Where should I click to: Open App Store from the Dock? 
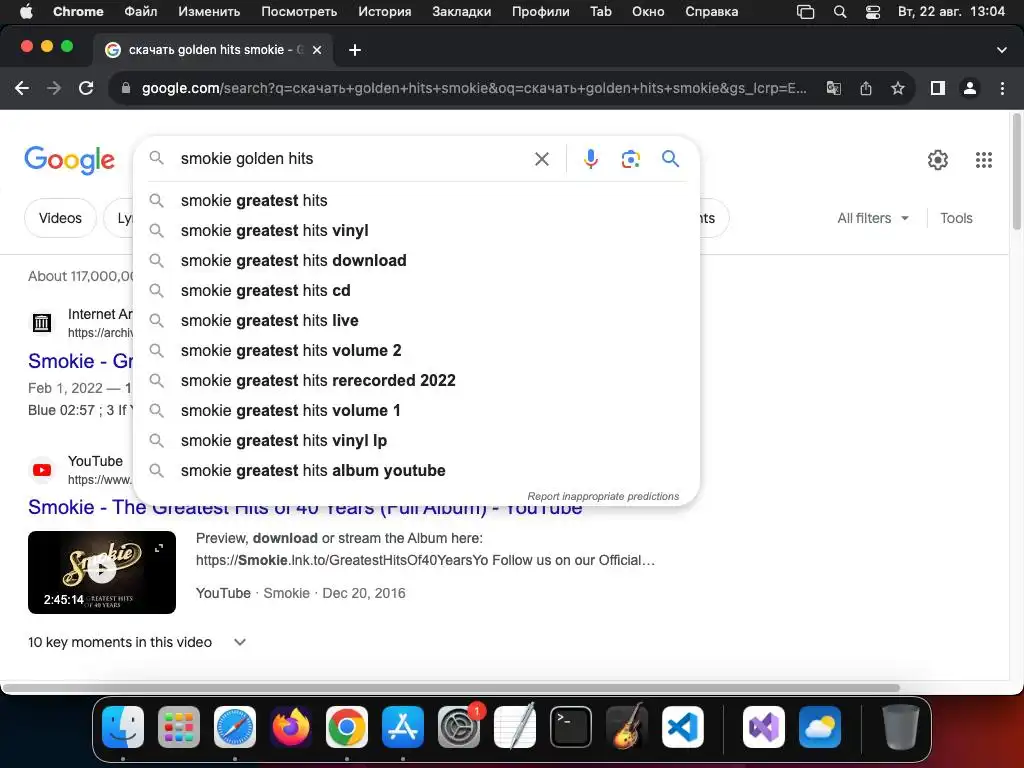tap(402, 726)
